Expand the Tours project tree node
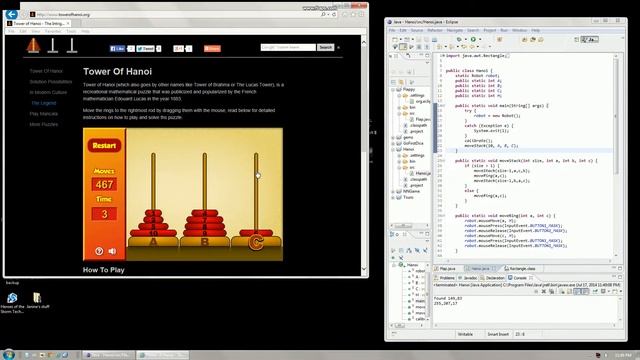The image size is (640, 360). click(393, 197)
